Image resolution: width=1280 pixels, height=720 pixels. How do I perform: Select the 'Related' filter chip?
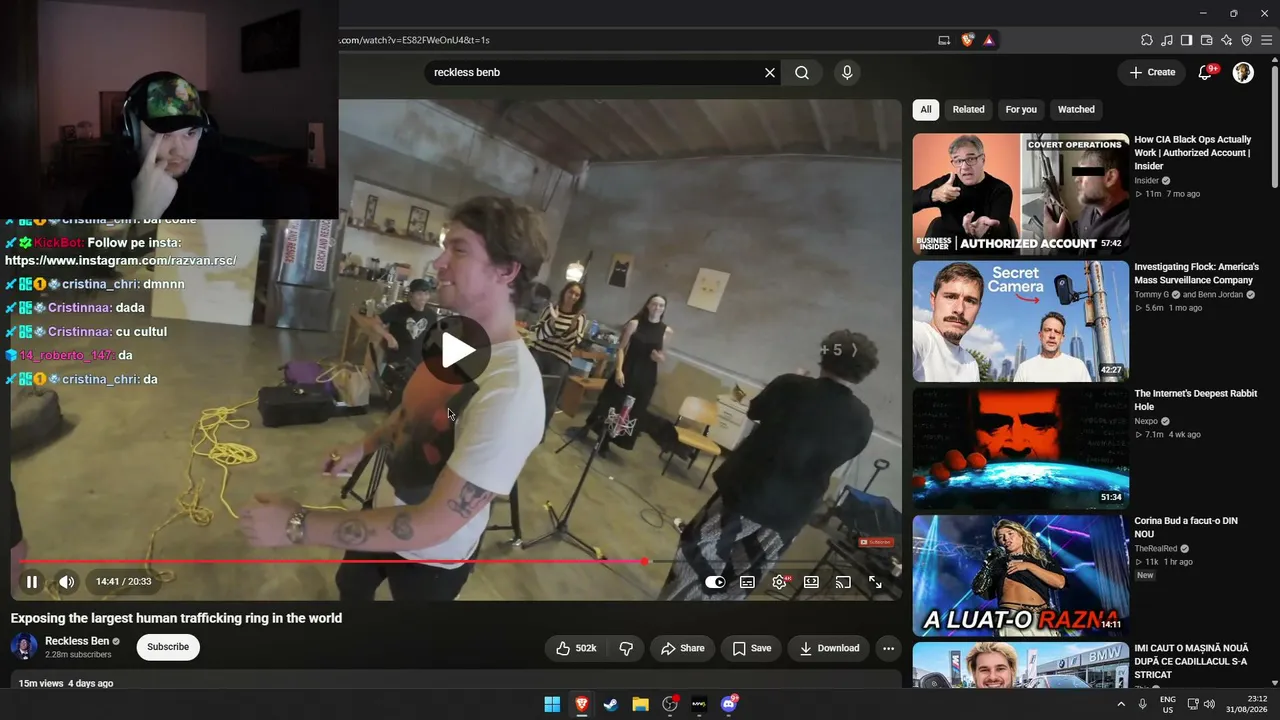[x=968, y=109]
